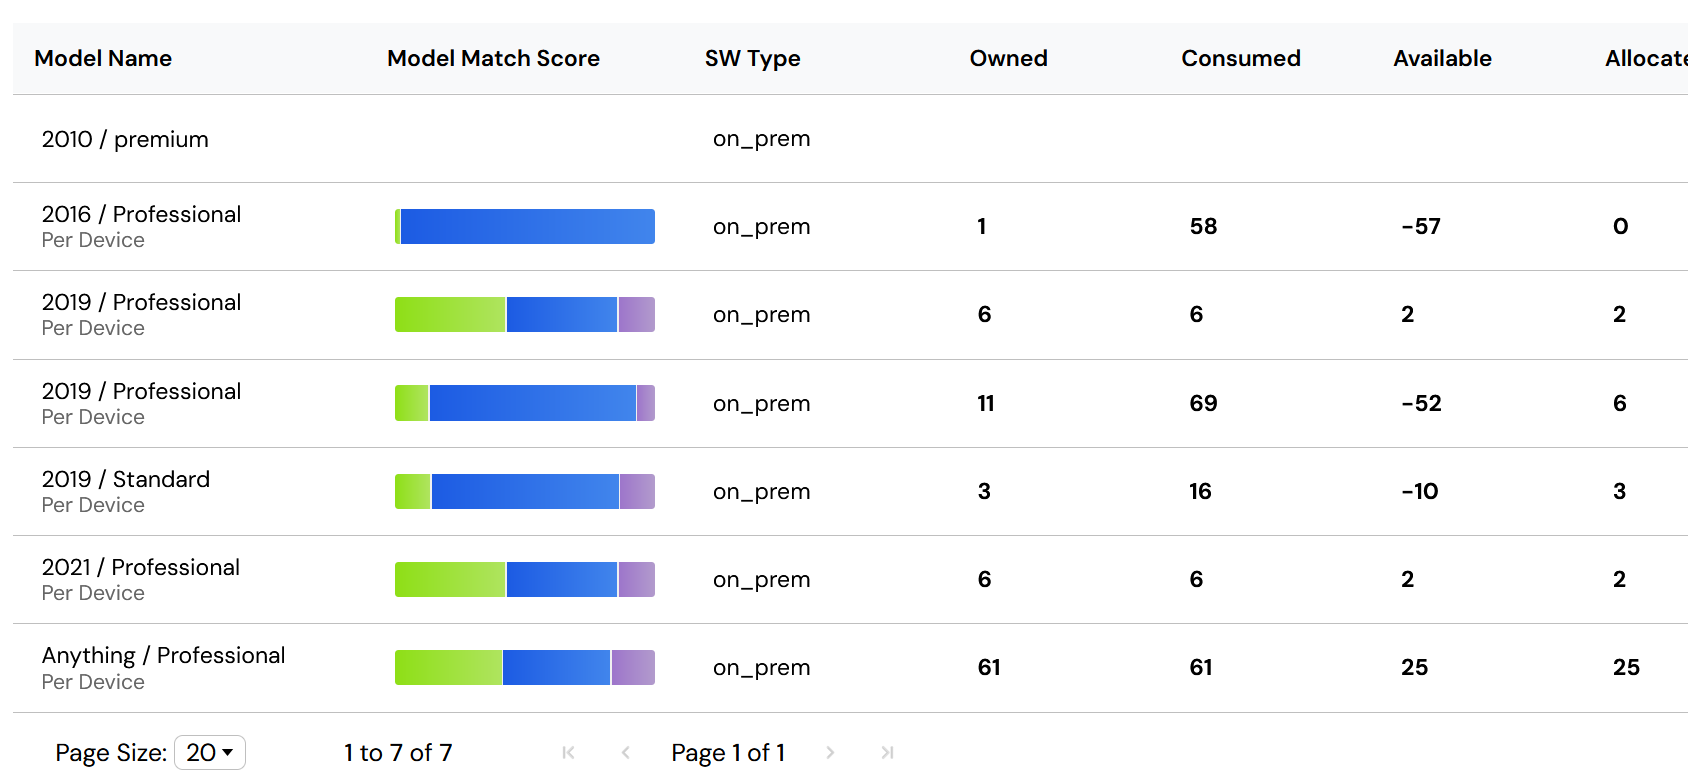The height and width of the screenshot is (780, 1688).
Task: Sort by Model Name column header
Action: pos(103,59)
